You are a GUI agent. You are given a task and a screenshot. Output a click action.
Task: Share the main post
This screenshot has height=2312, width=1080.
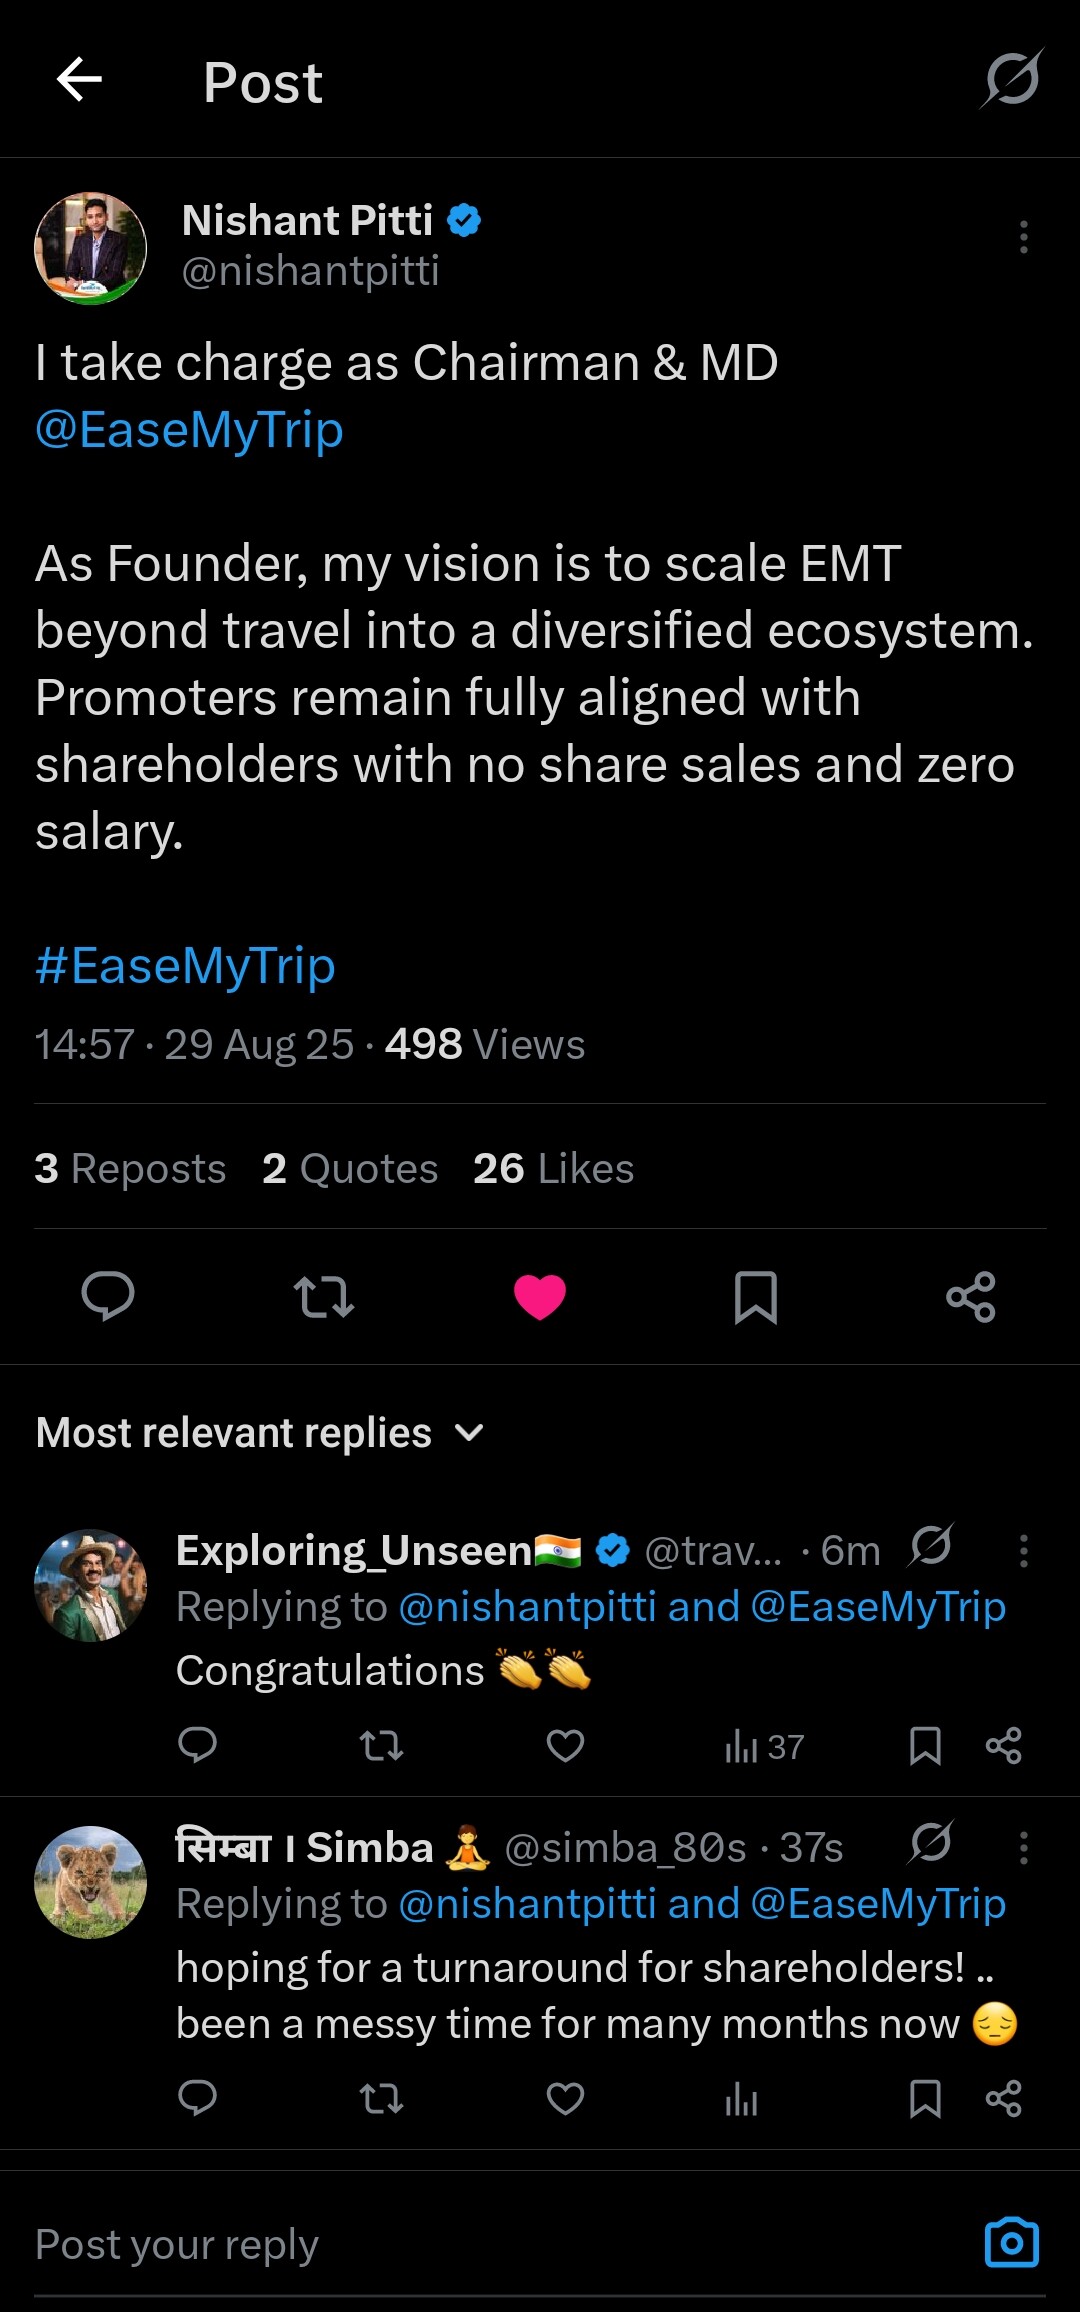[971, 1297]
